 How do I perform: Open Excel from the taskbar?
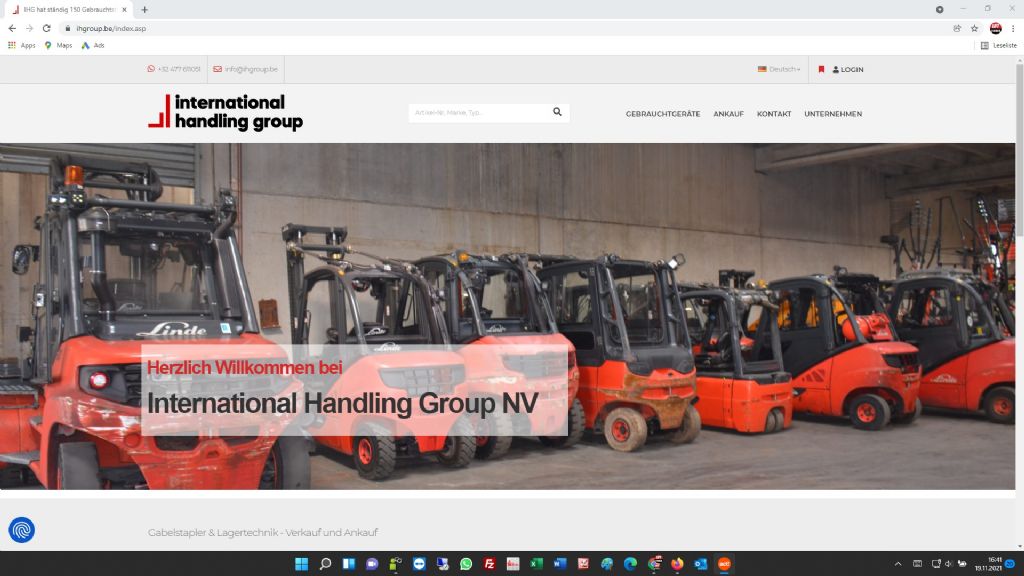click(x=536, y=564)
